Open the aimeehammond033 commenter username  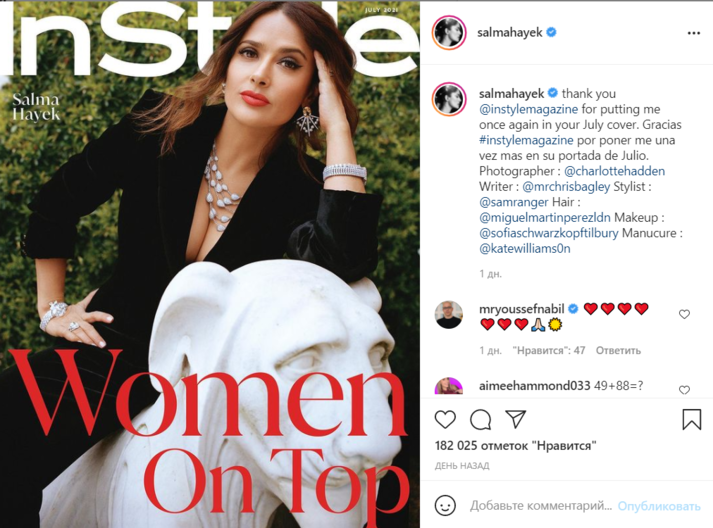[534, 386]
